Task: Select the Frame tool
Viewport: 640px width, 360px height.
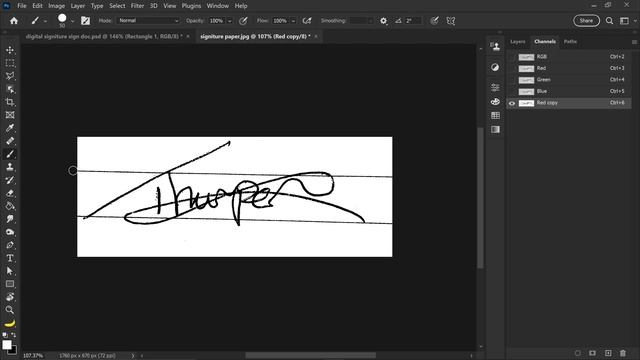Action: point(10,115)
